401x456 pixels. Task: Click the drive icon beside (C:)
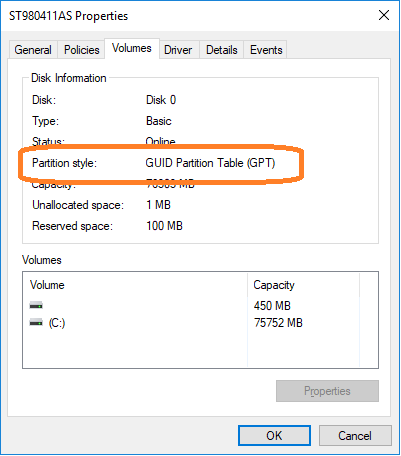point(36,323)
